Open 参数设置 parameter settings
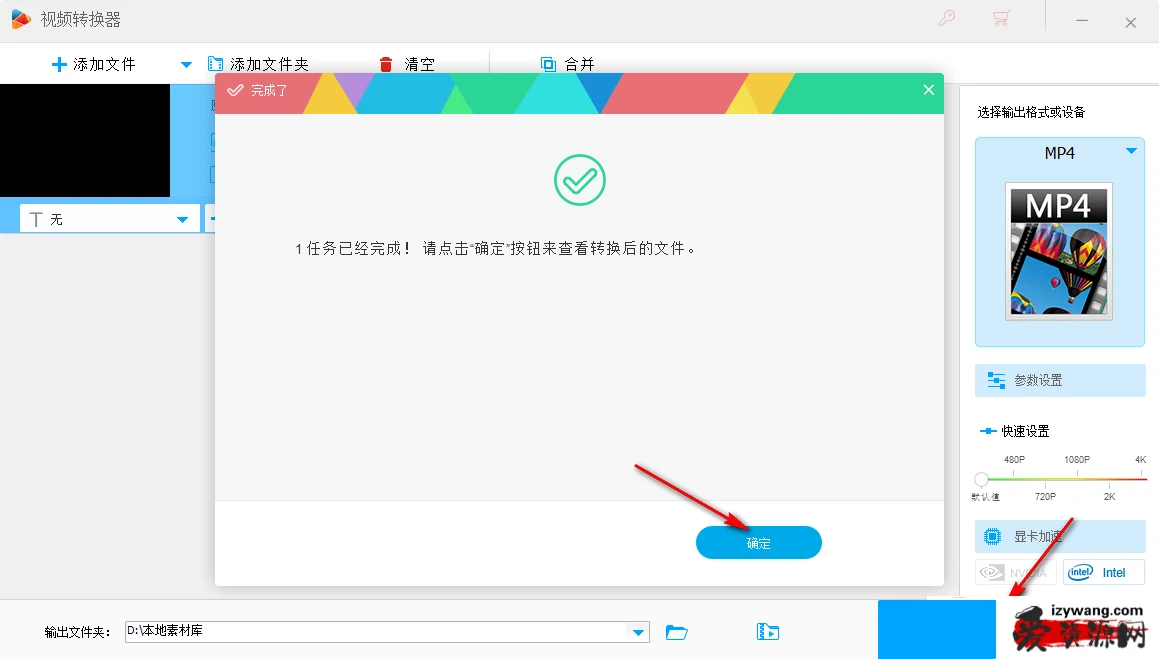This screenshot has width=1159, height=659. [1060, 380]
